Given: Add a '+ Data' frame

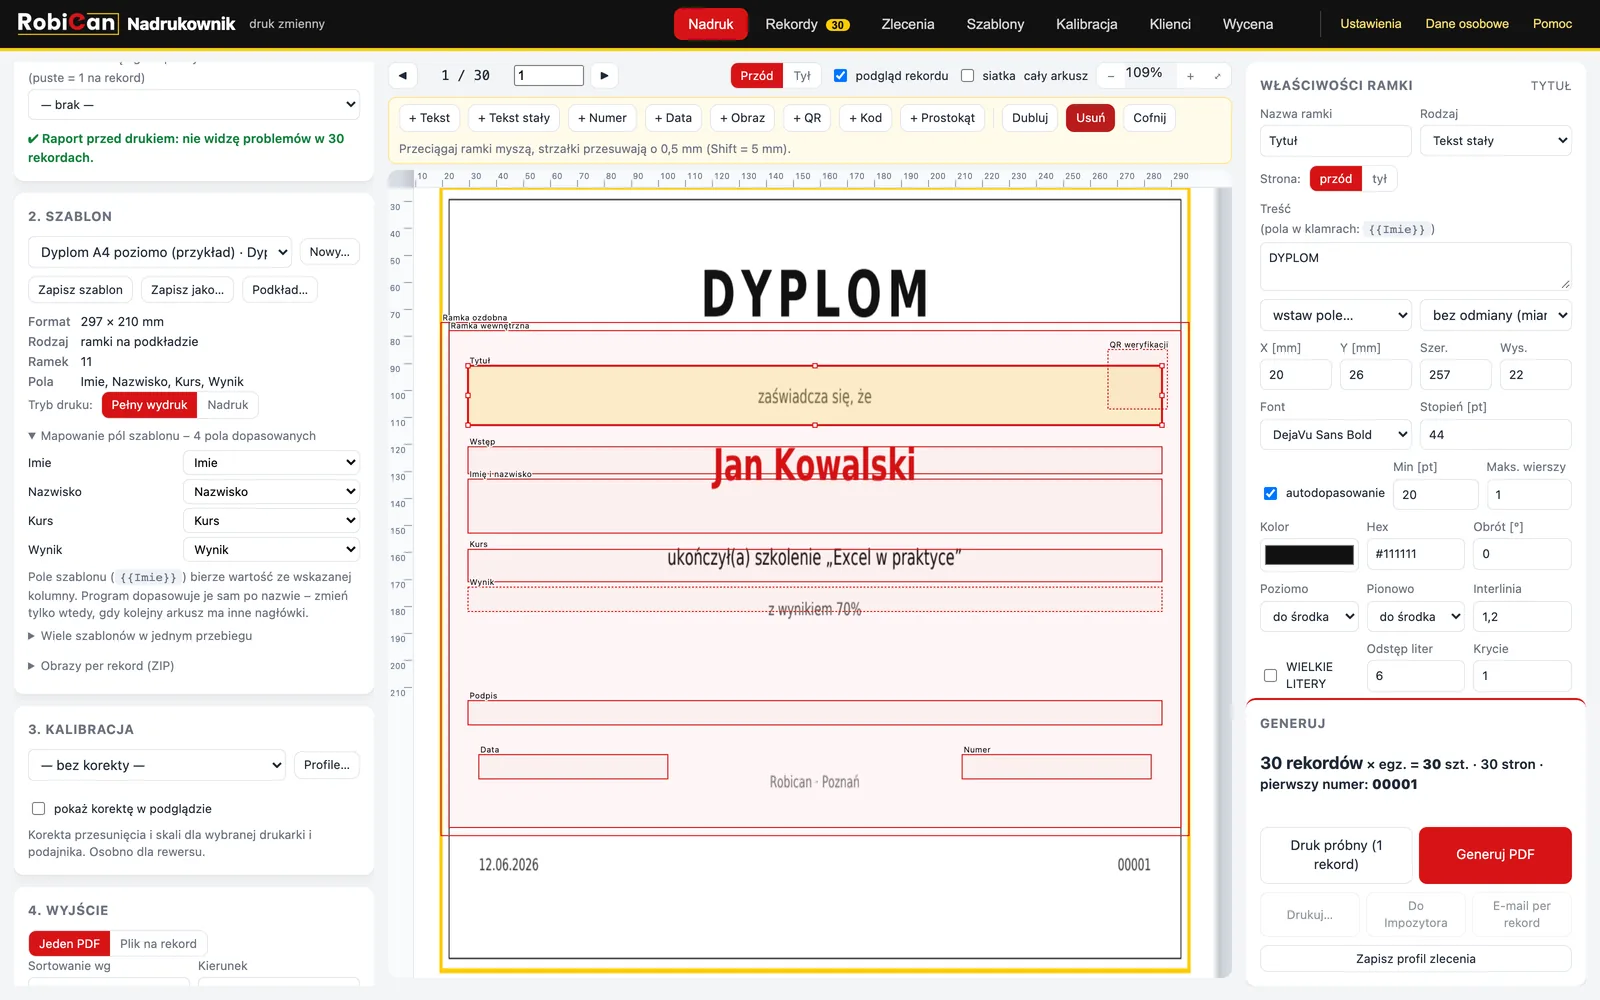Looking at the screenshot, I should [x=673, y=118].
